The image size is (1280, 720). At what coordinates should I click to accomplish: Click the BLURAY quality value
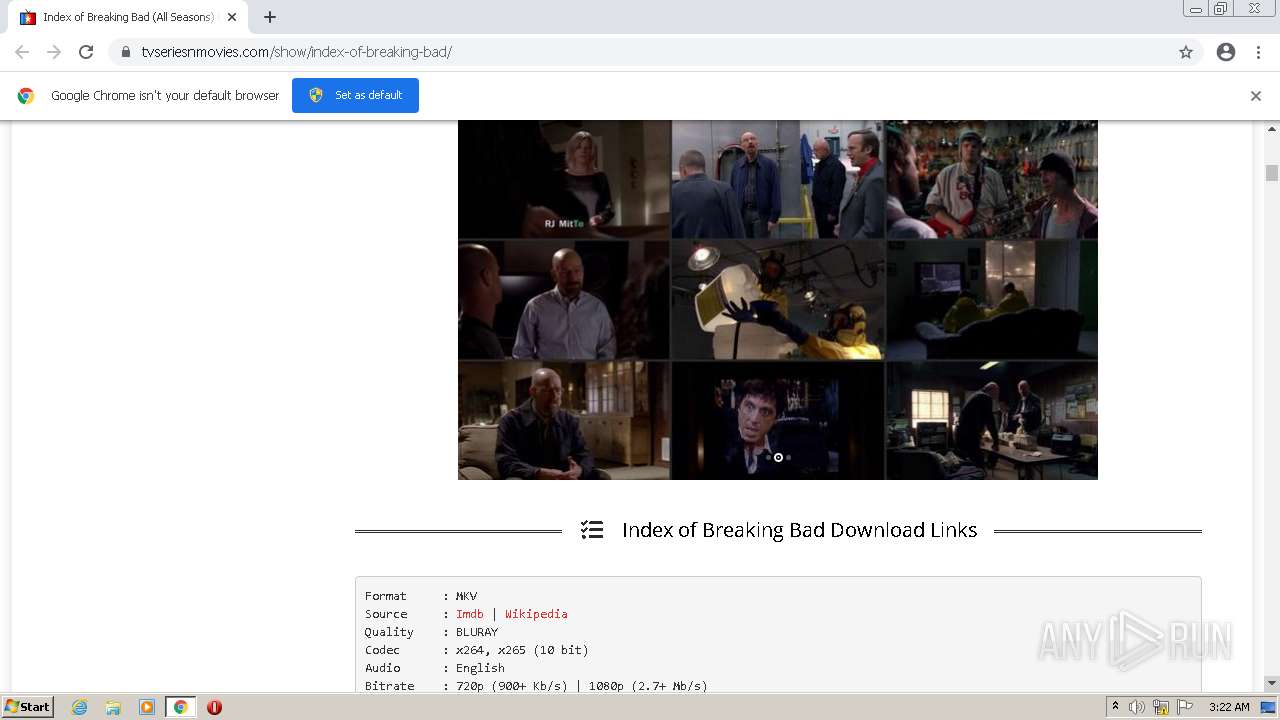tap(477, 632)
